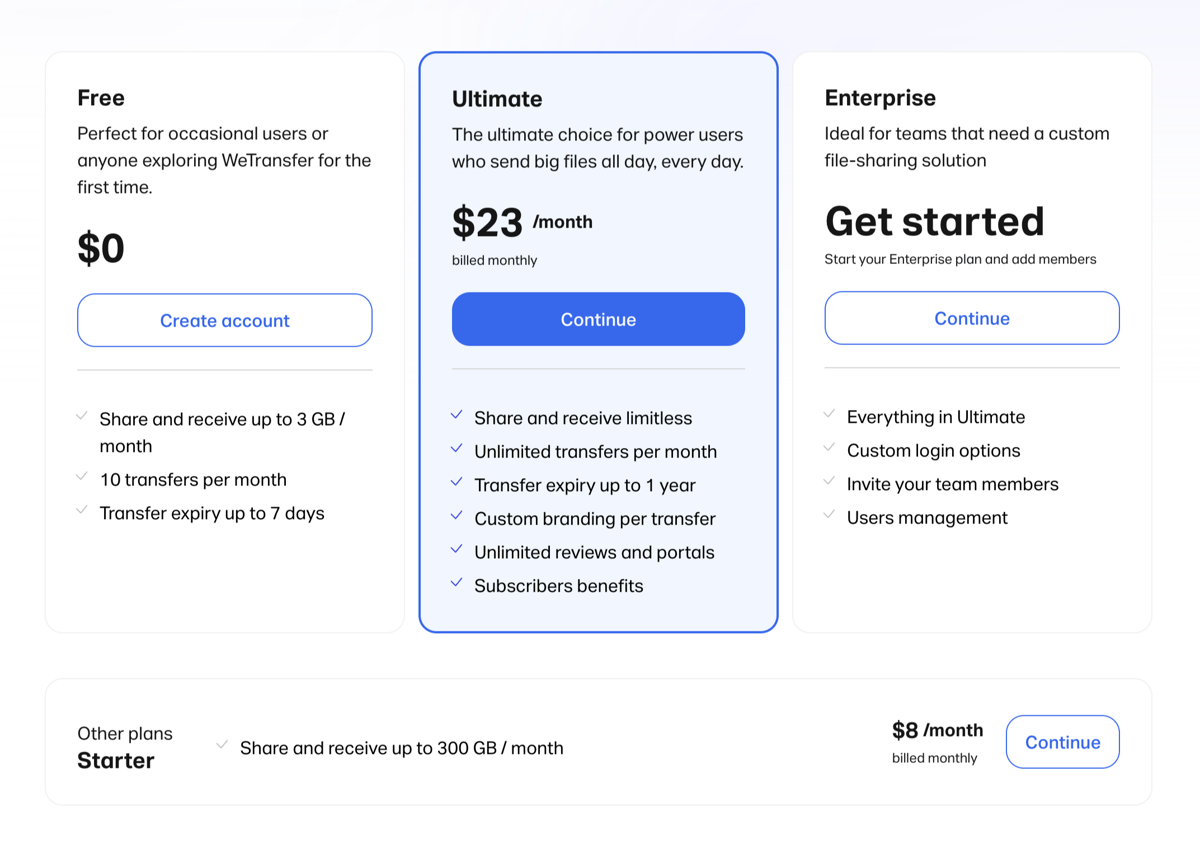Click Continue next to the Starter plan
Viewport: 1200px width, 854px height.
tap(1062, 741)
